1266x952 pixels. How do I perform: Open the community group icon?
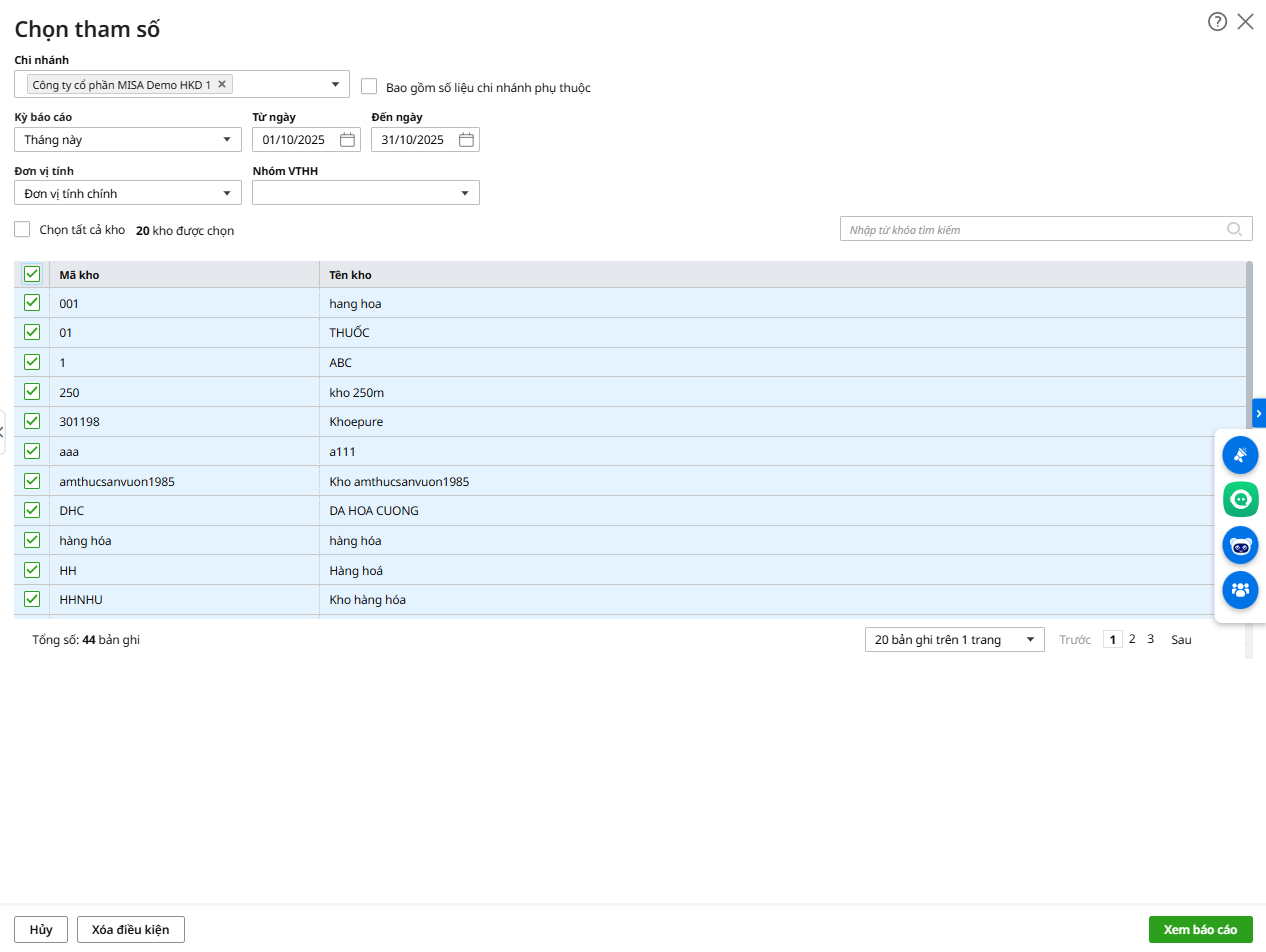pyautogui.click(x=1240, y=590)
